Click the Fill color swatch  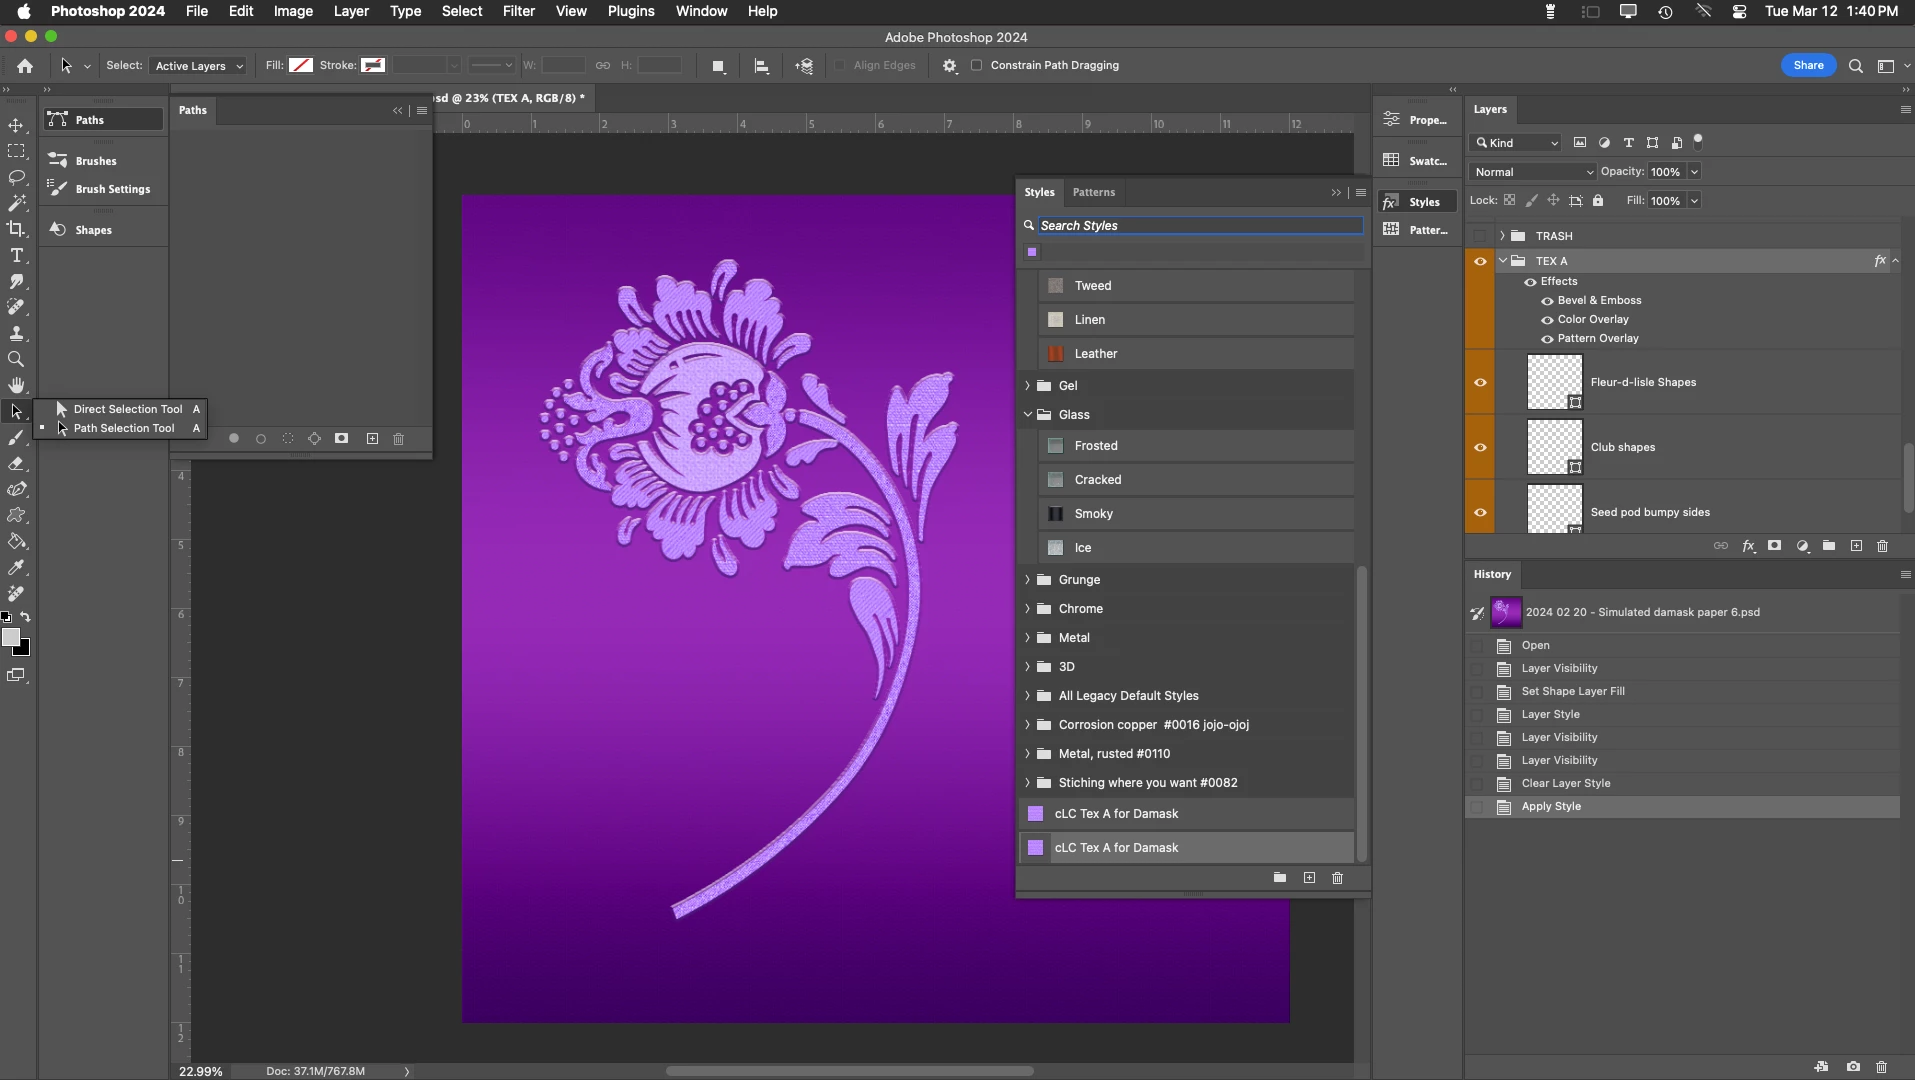point(301,66)
